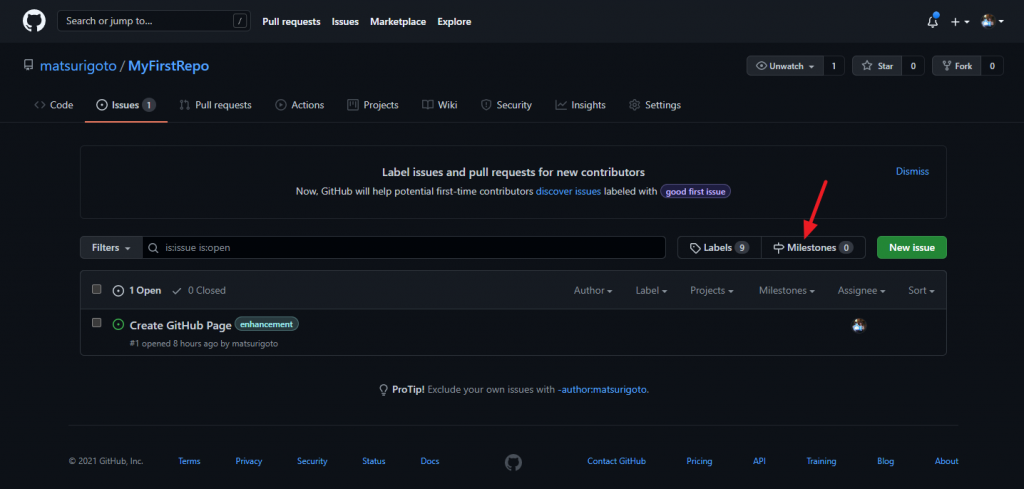Image resolution: width=1024 pixels, height=489 pixels.
Task: Open the Unwatch dropdown button
Action: click(786, 66)
